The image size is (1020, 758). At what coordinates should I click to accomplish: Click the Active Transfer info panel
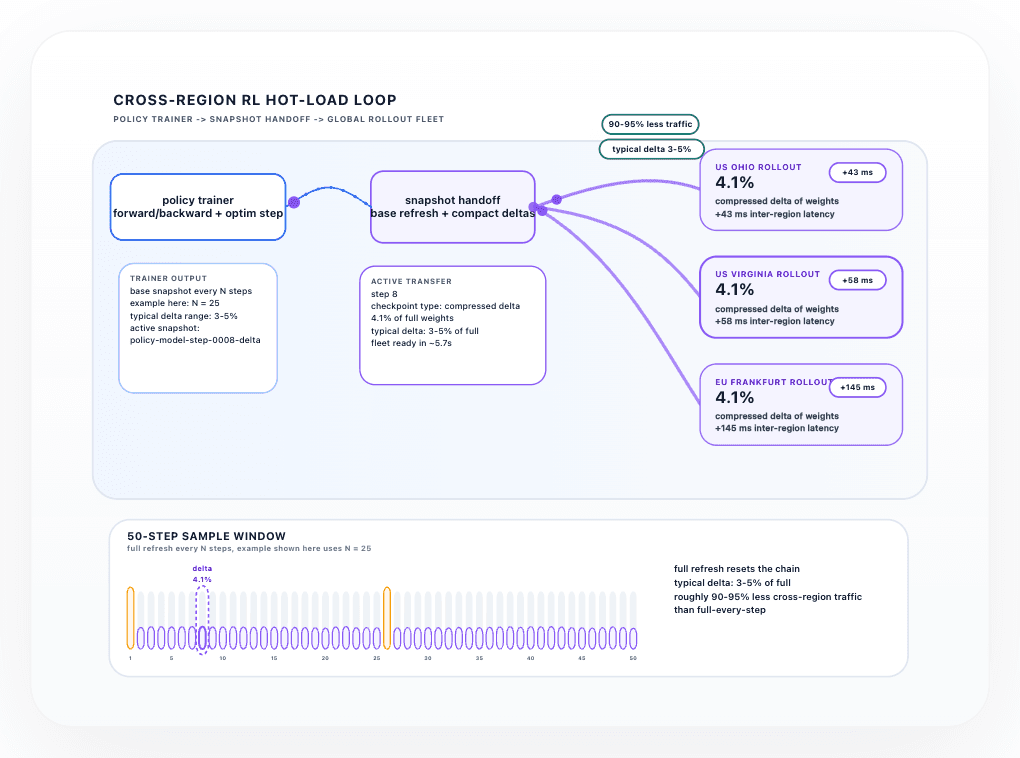452,325
